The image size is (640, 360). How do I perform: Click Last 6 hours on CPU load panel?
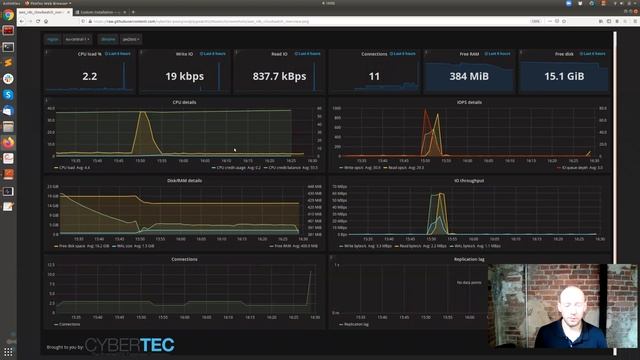[118, 54]
